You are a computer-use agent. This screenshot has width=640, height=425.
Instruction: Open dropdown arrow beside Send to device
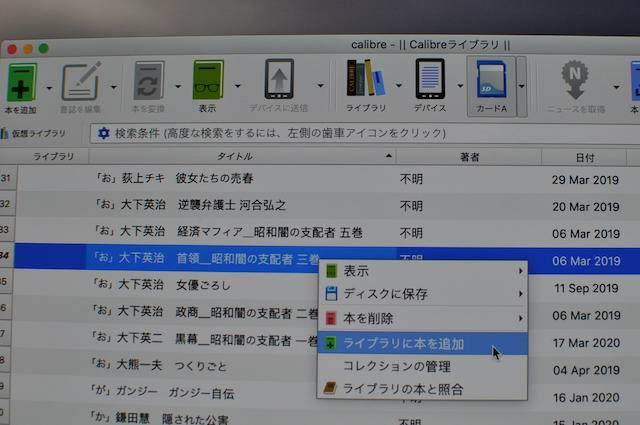(x=320, y=85)
